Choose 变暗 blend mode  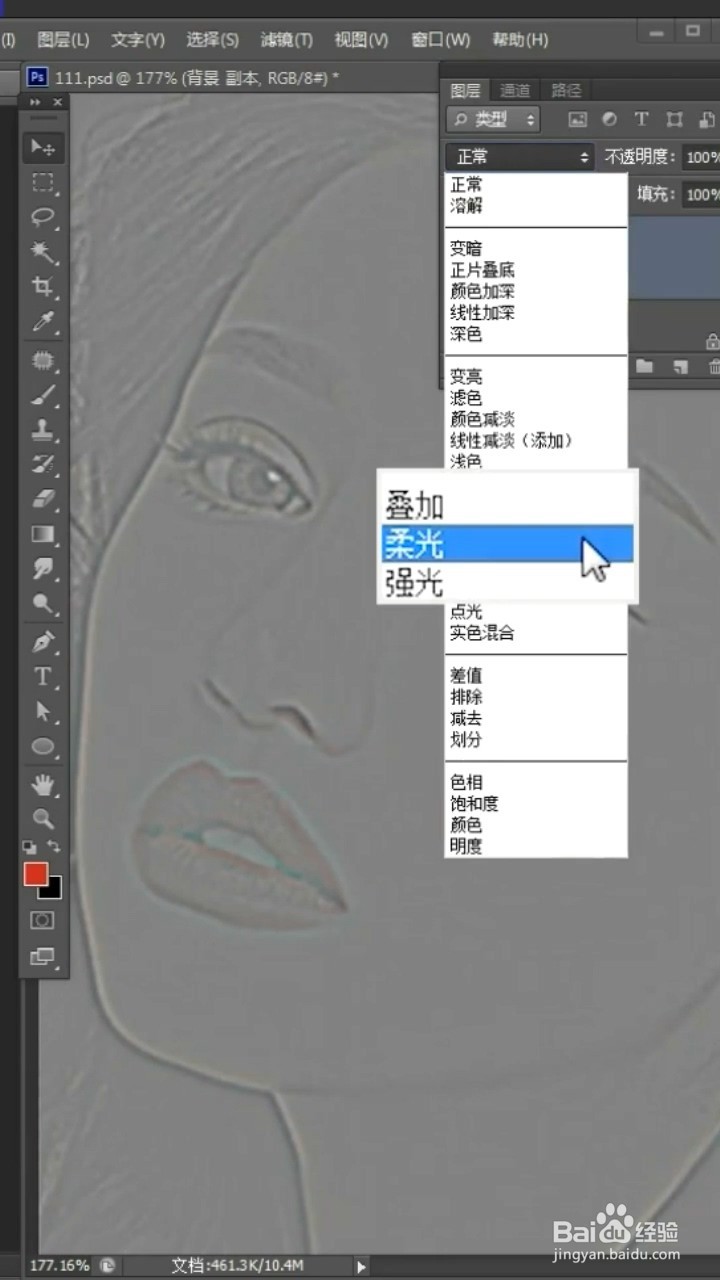(x=466, y=249)
